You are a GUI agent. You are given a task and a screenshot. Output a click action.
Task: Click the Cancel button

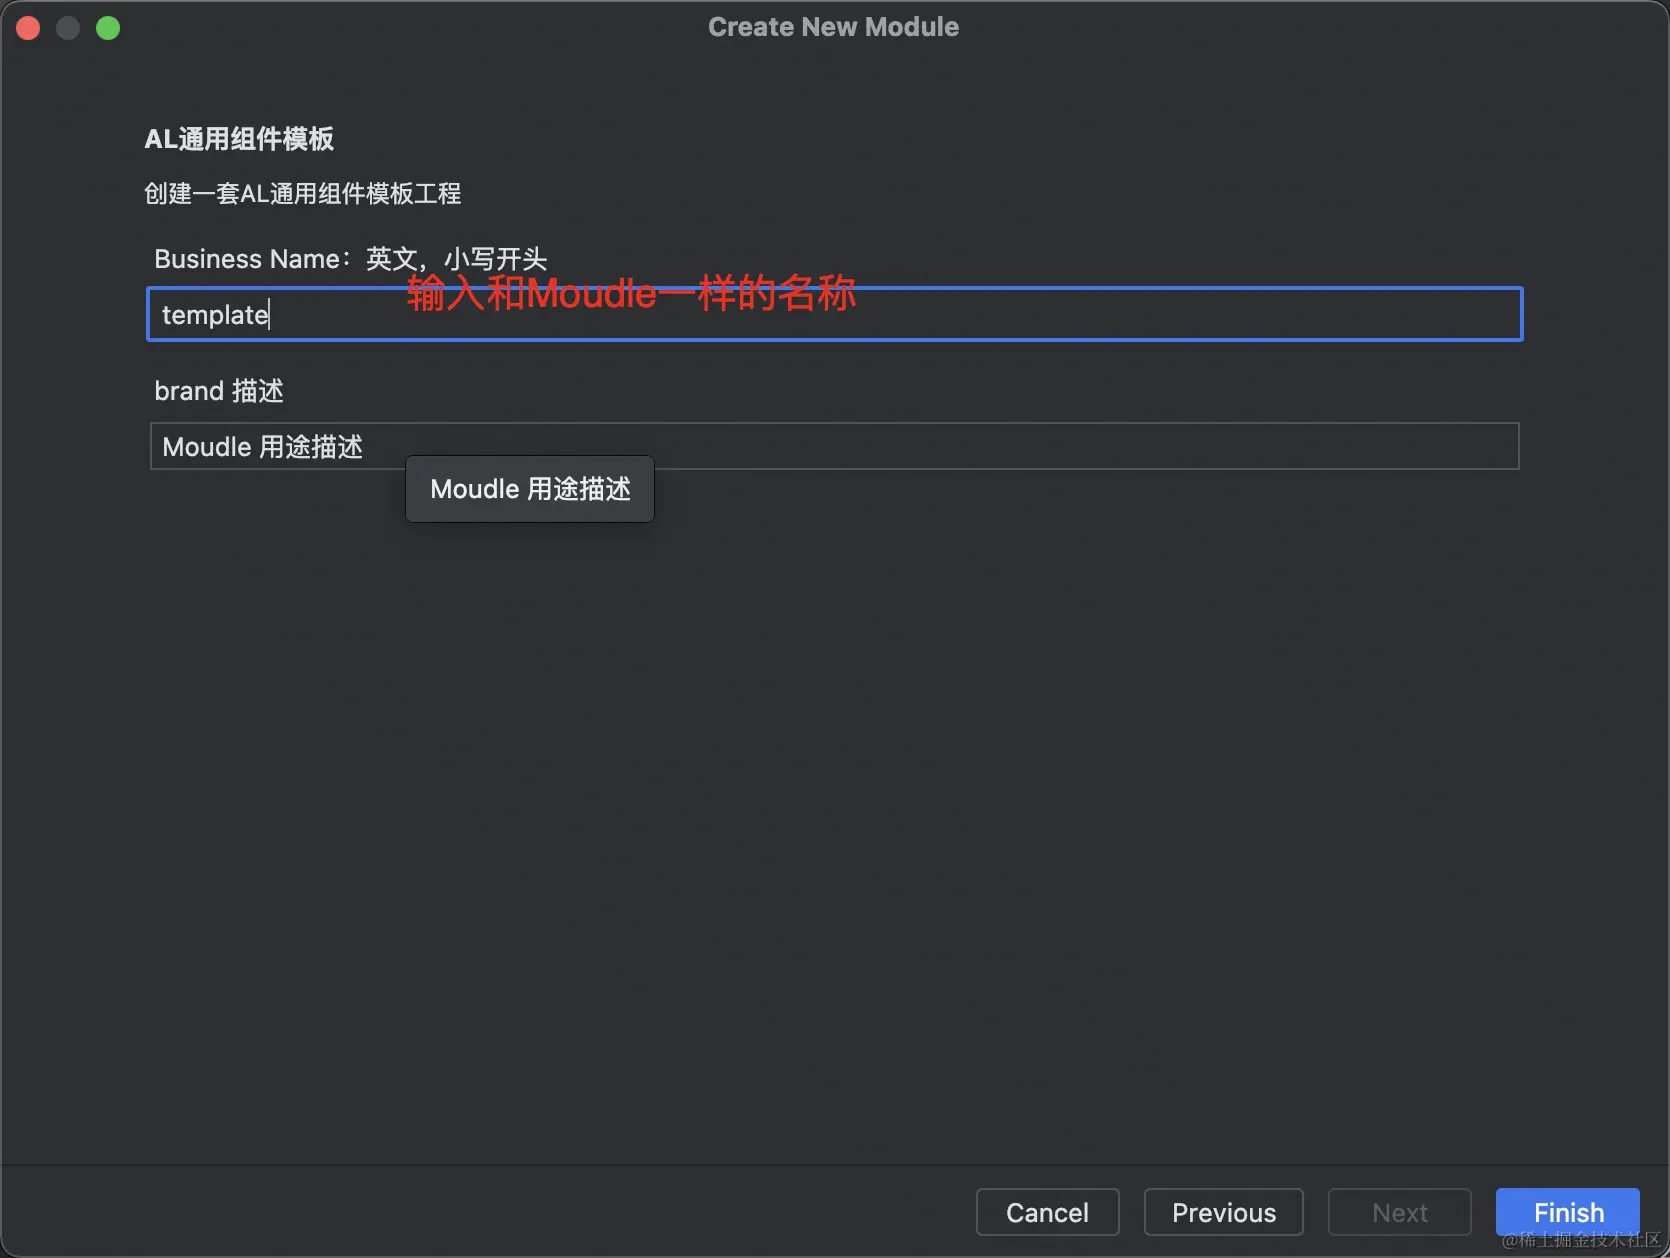click(1047, 1212)
